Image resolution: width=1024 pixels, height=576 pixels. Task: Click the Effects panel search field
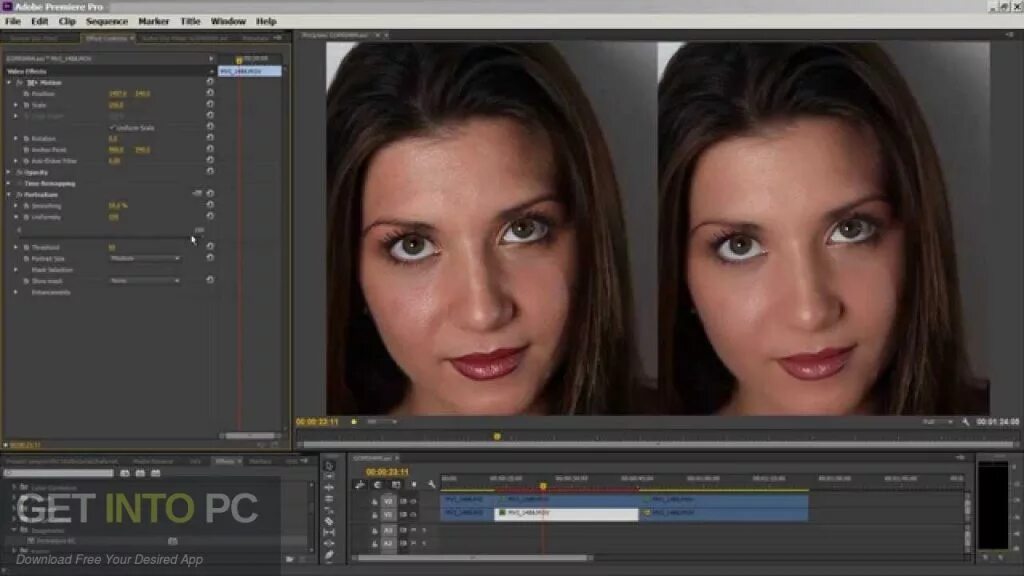59,473
